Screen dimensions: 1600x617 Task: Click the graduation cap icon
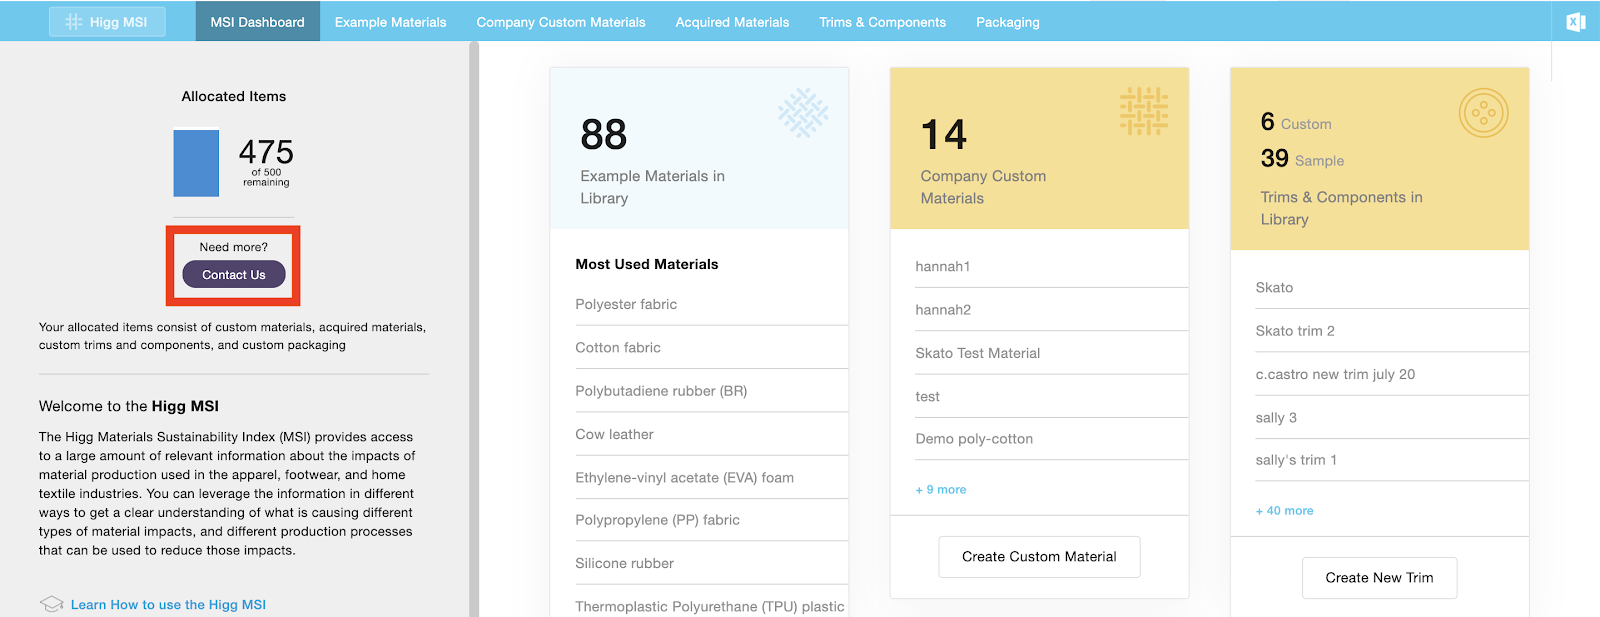(x=51, y=604)
